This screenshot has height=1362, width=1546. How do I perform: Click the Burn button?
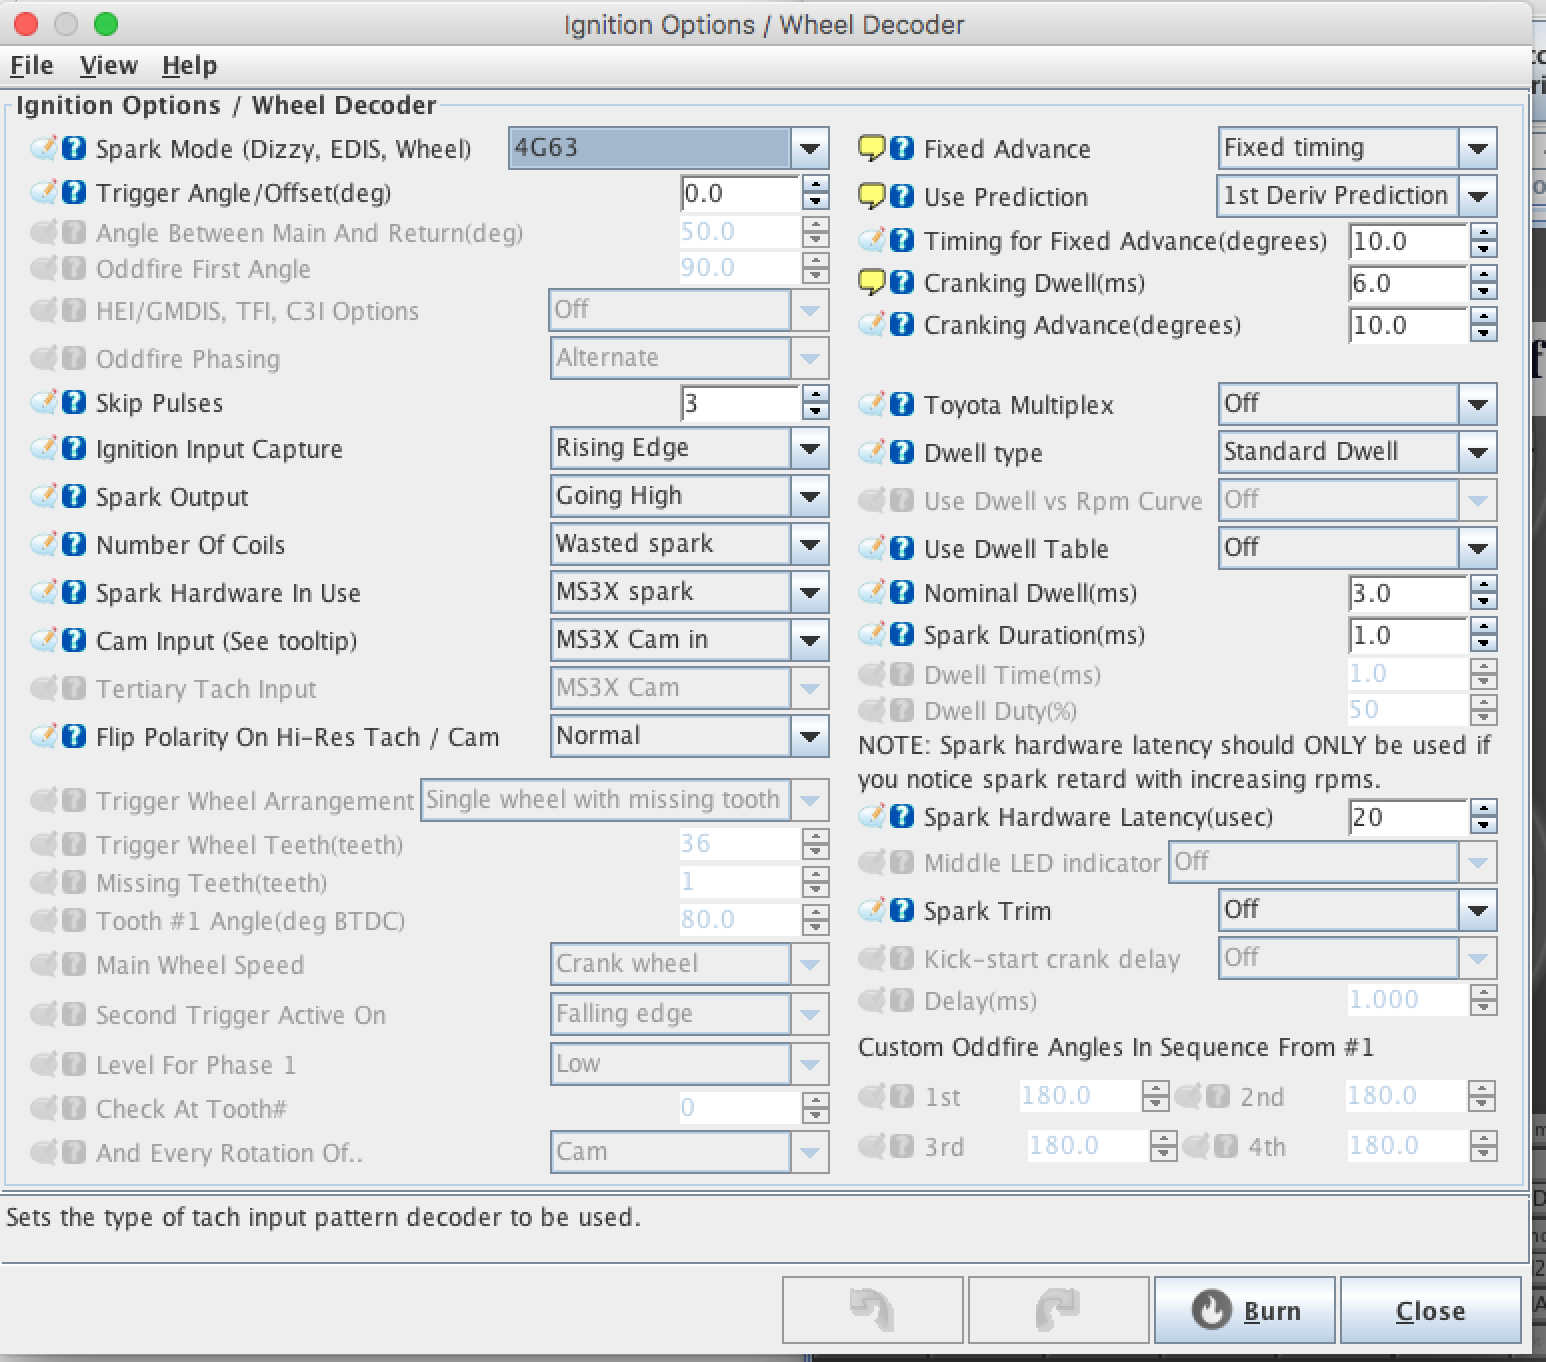(1244, 1310)
